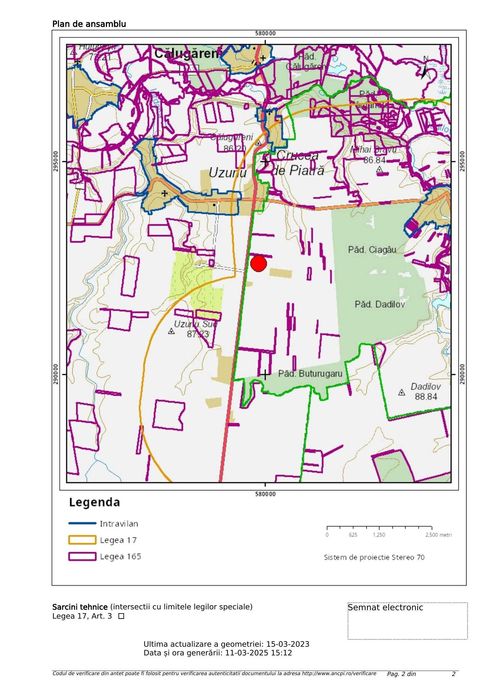Click the Uzunu Sud triangulation point triangle

click(x=171, y=331)
